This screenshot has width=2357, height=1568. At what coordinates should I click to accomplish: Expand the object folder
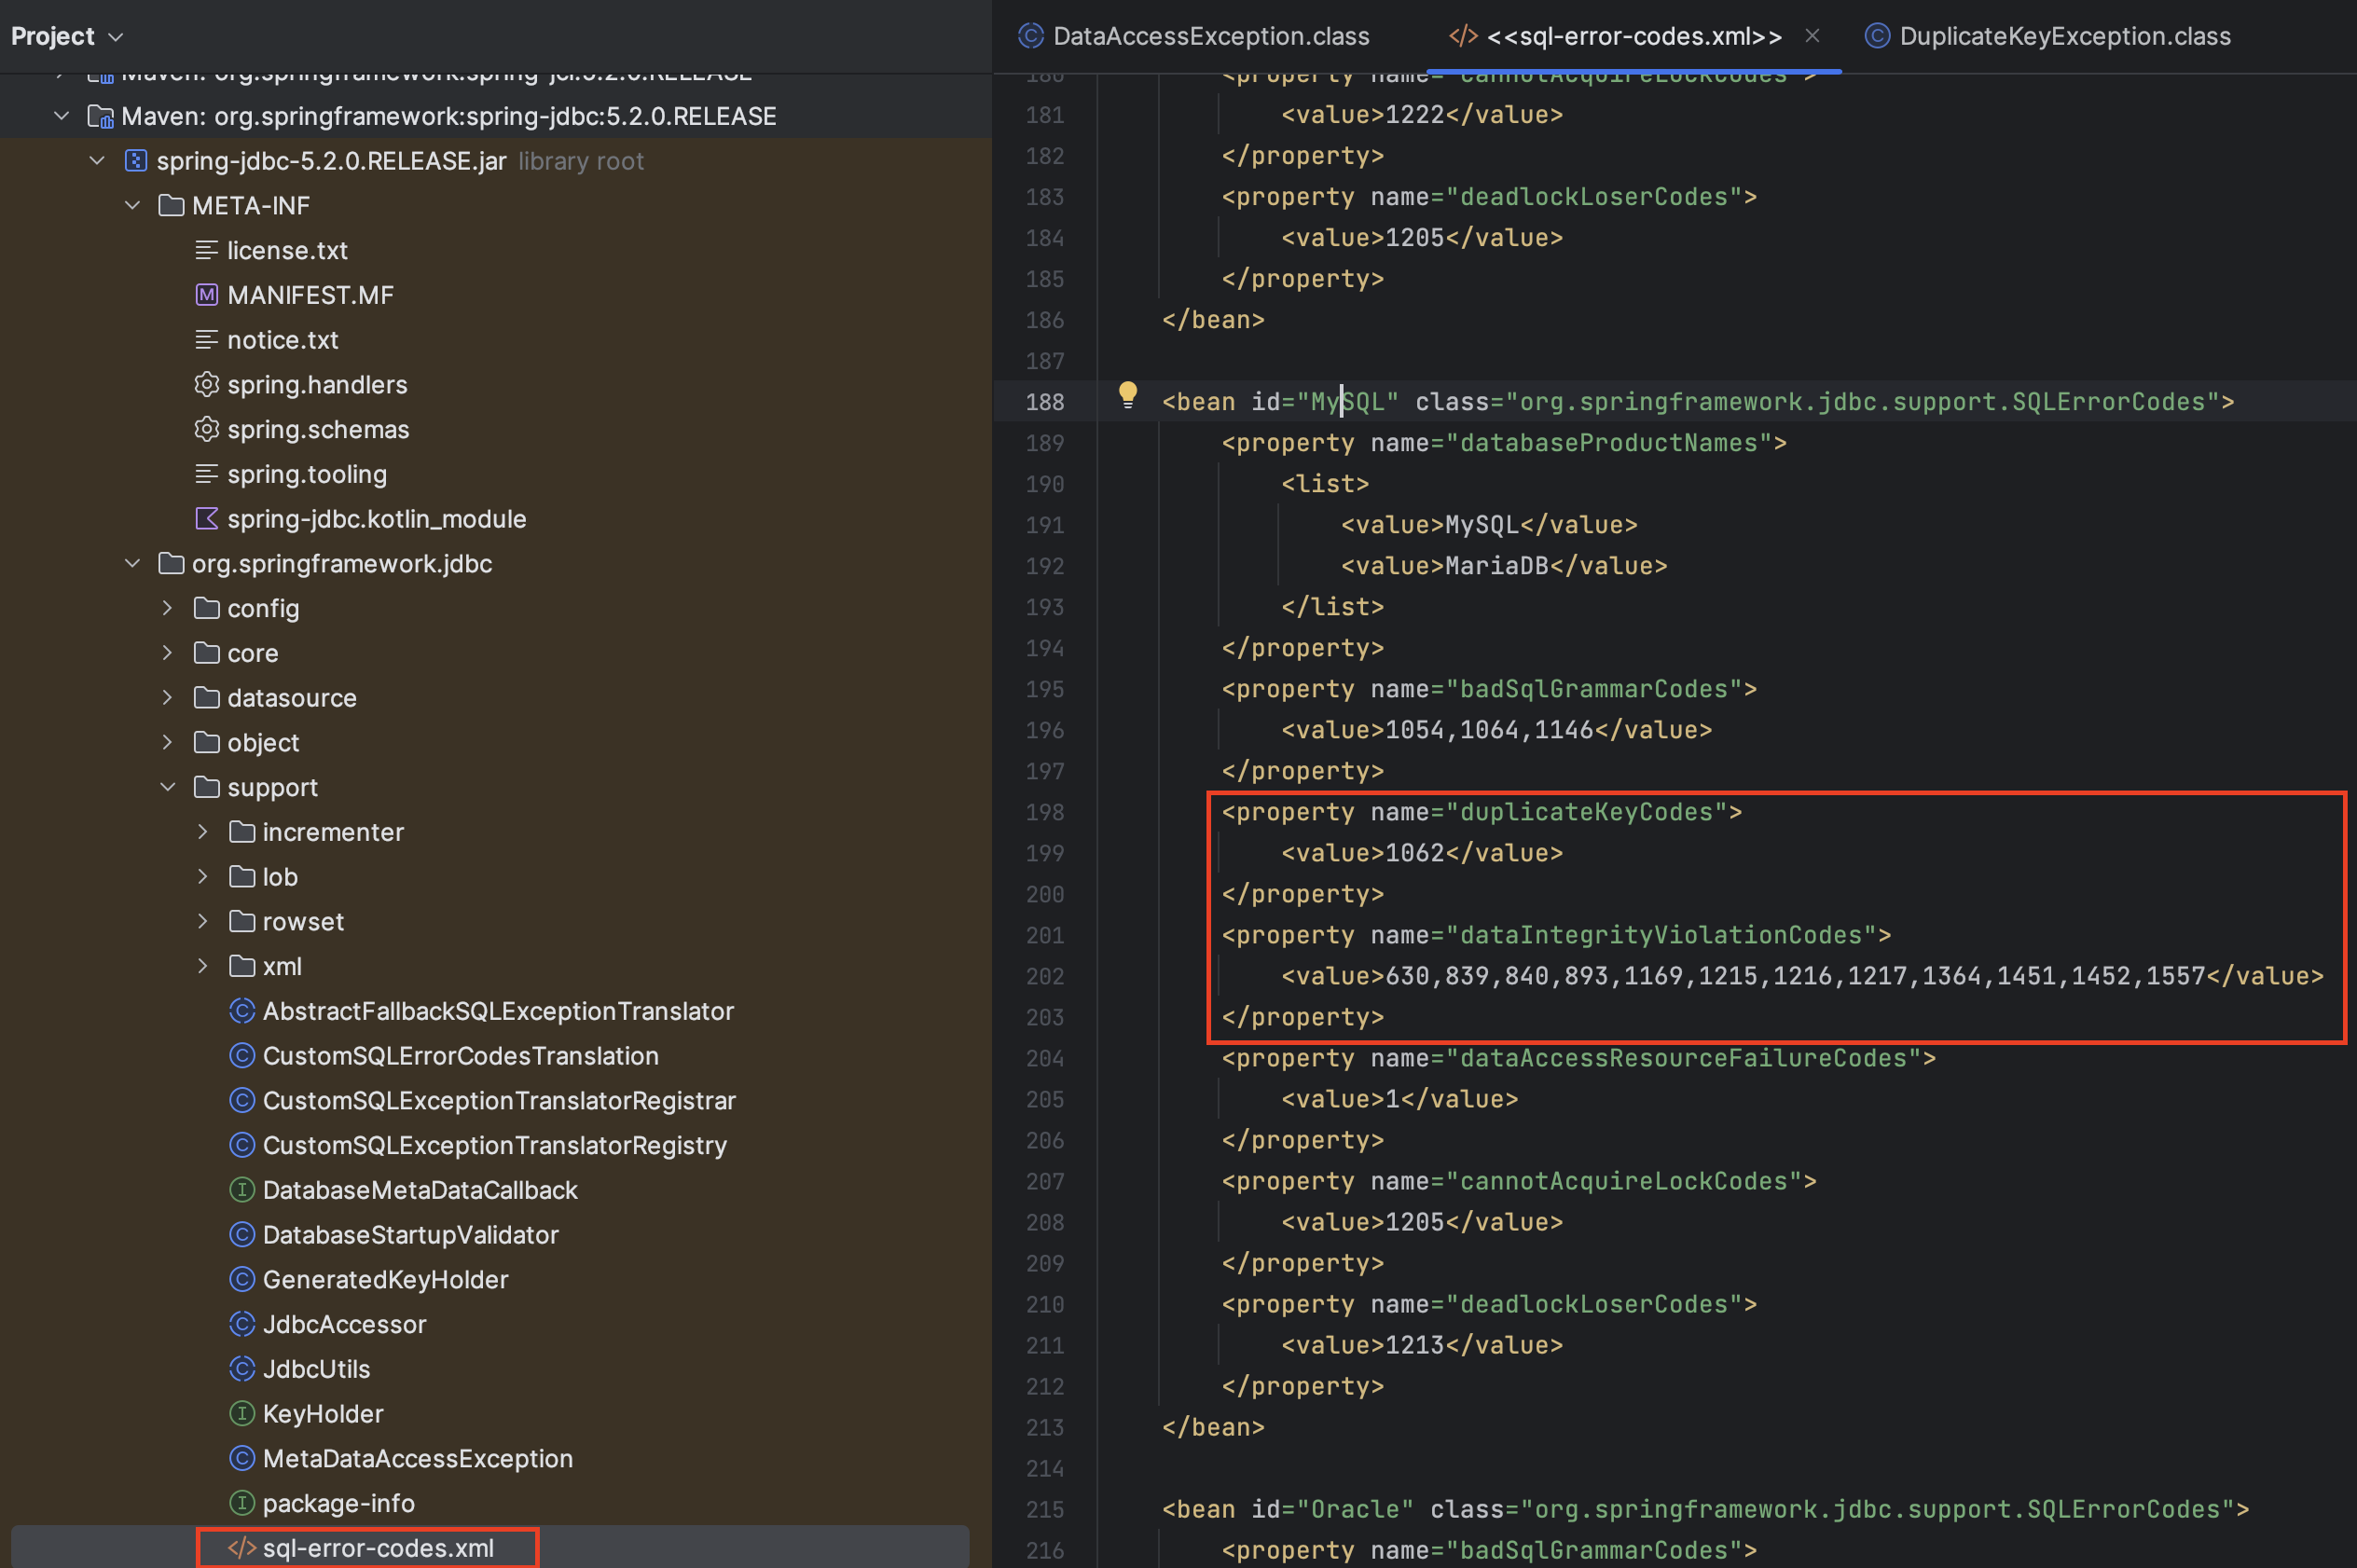(x=167, y=742)
